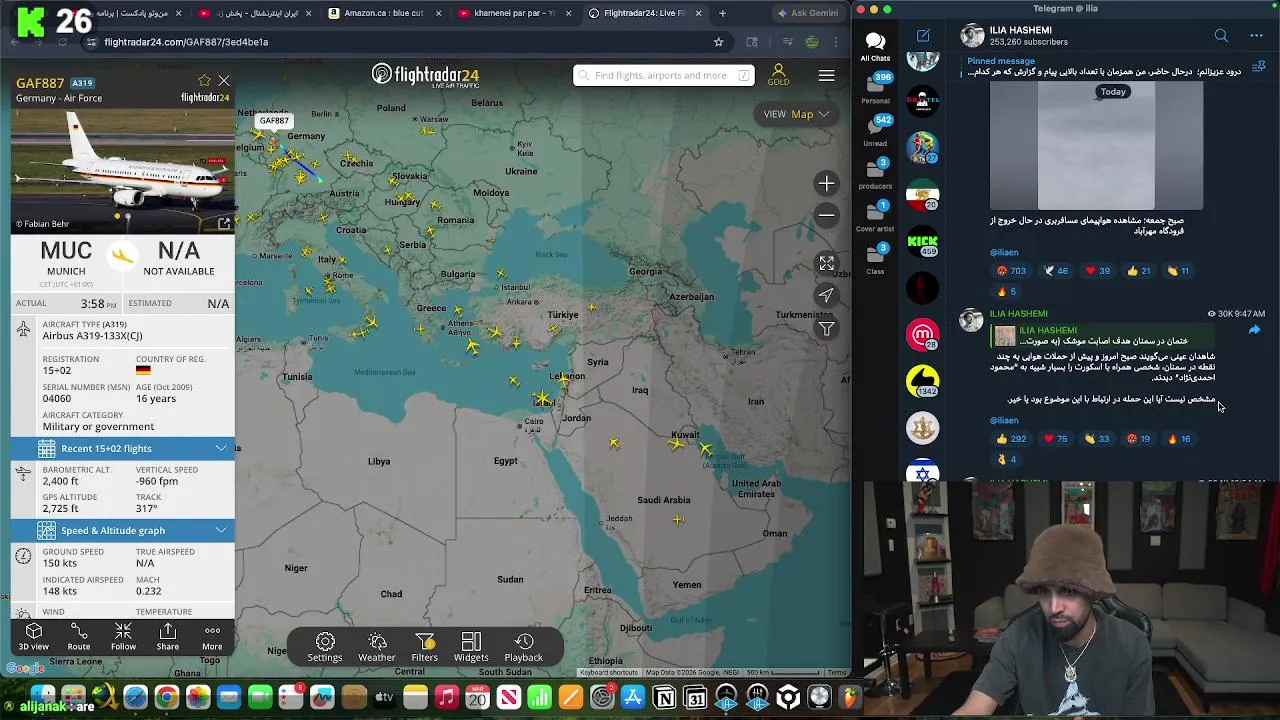The width and height of the screenshot is (1280, 720).
Task: Open the GOLD account profile icon
Action: pyautogui.click(x=778, y=75)
